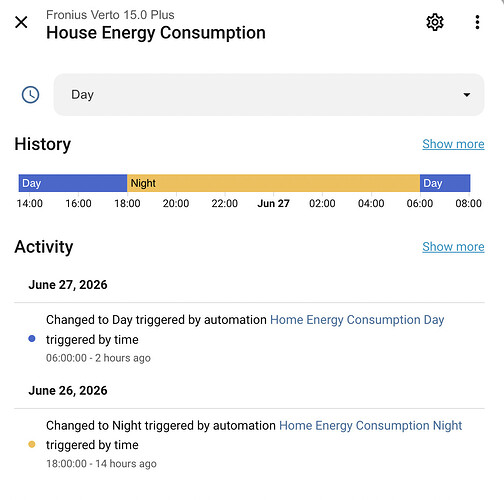The width and height of the screenshot is (504, 500).
Task: Select the Jun 27 timeline label
Action: tap(273, 203)
